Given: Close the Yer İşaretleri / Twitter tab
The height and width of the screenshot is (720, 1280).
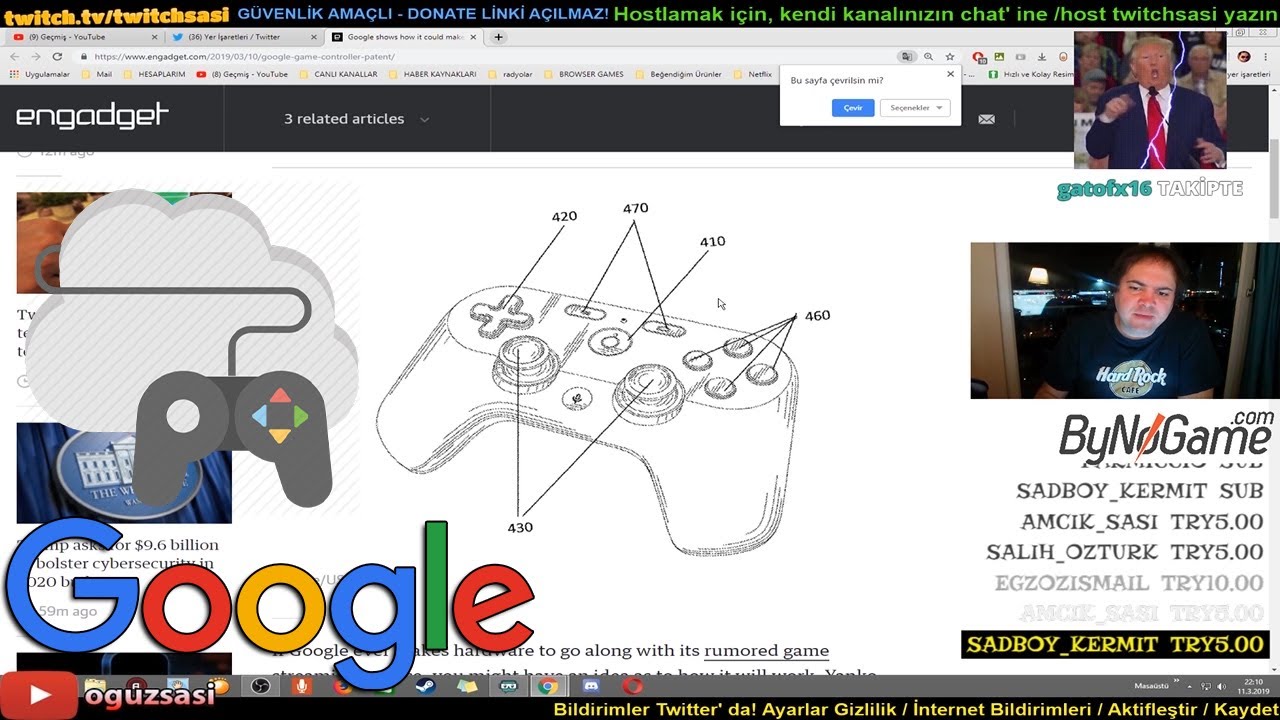Looking at the screenshot, I should coord(312,37).
